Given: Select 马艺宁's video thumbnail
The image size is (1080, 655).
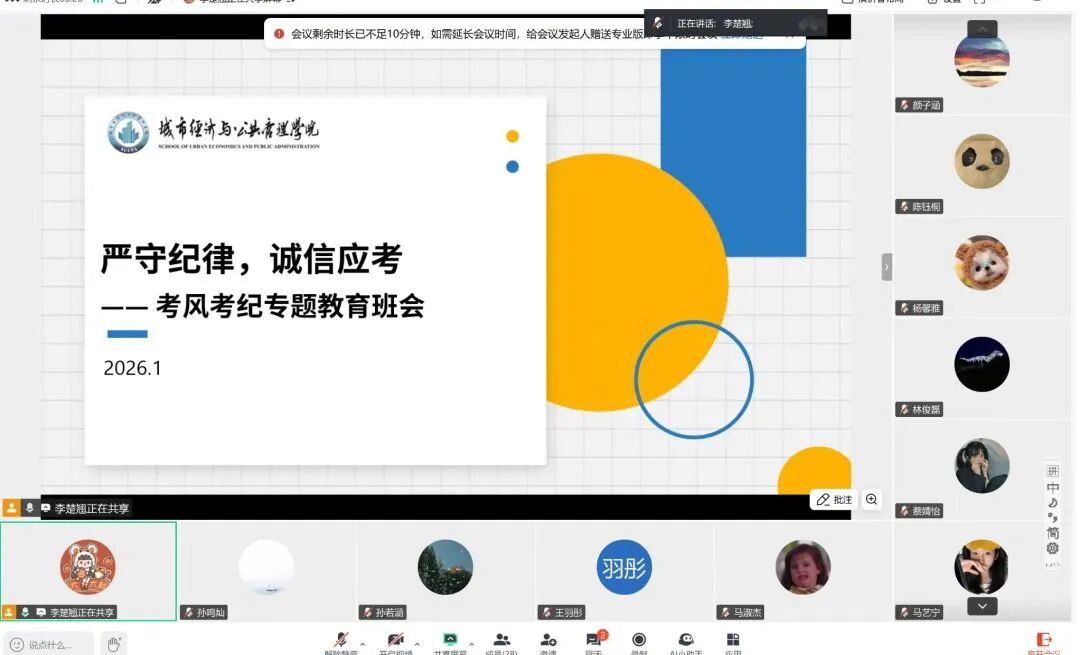Looking at the screenshot, I should (982, 565).
